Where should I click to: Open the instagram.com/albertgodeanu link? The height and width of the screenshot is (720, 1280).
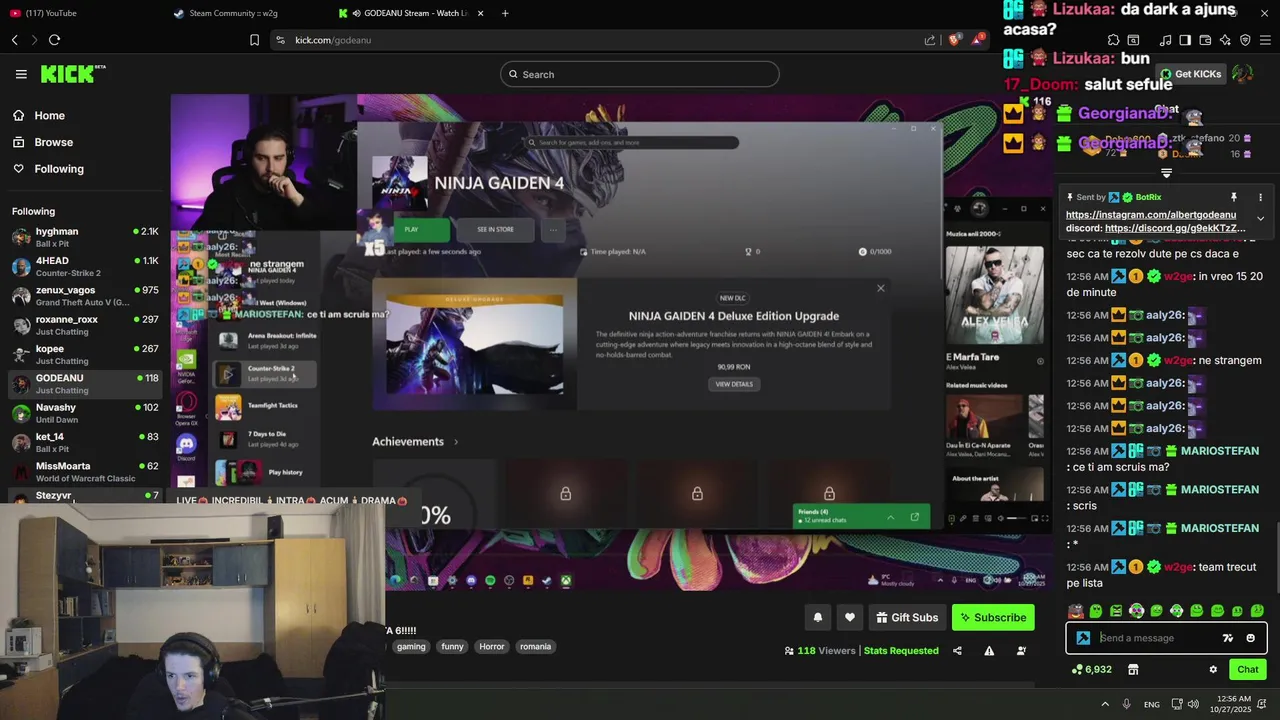[1151, 215]
